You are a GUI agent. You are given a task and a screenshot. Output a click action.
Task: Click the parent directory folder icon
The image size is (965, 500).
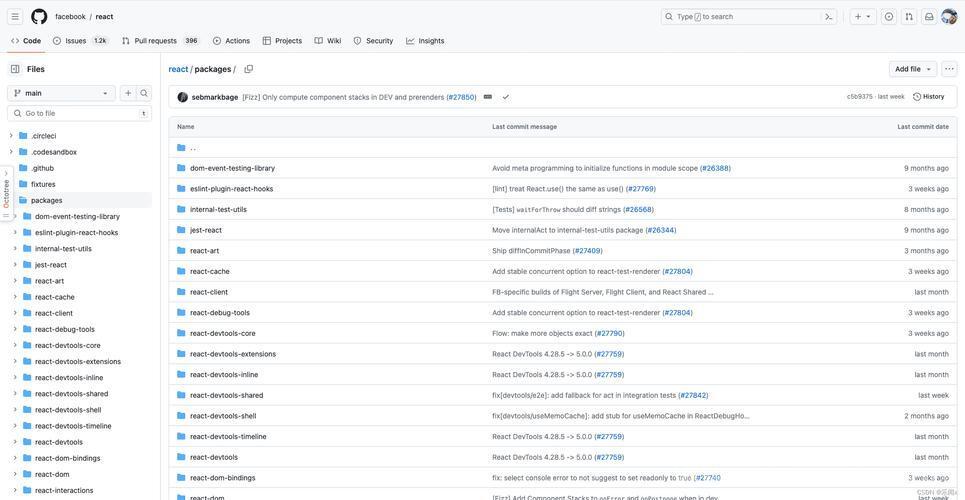coord(181,147)
